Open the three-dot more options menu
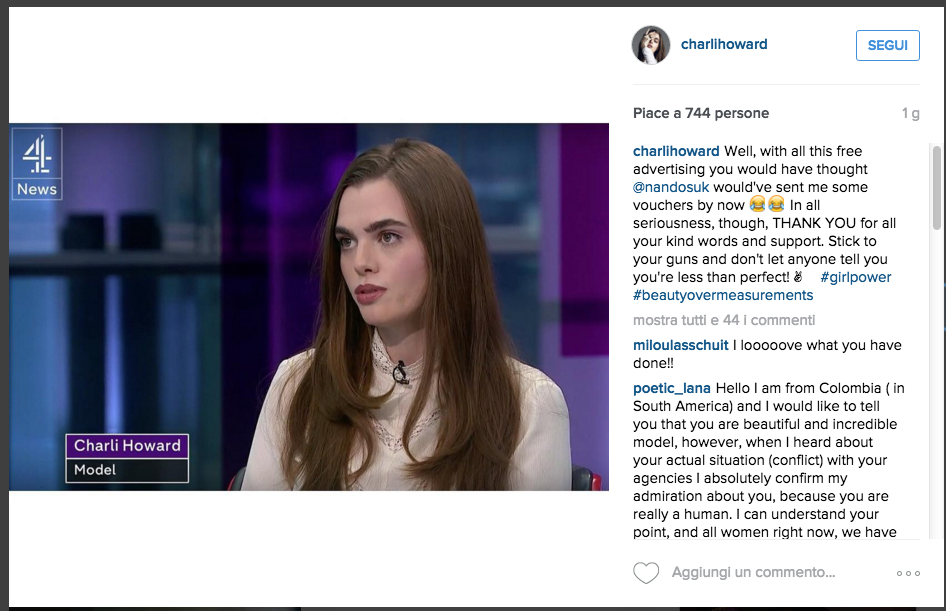This screenshot has width=946, height=611. 908,573
